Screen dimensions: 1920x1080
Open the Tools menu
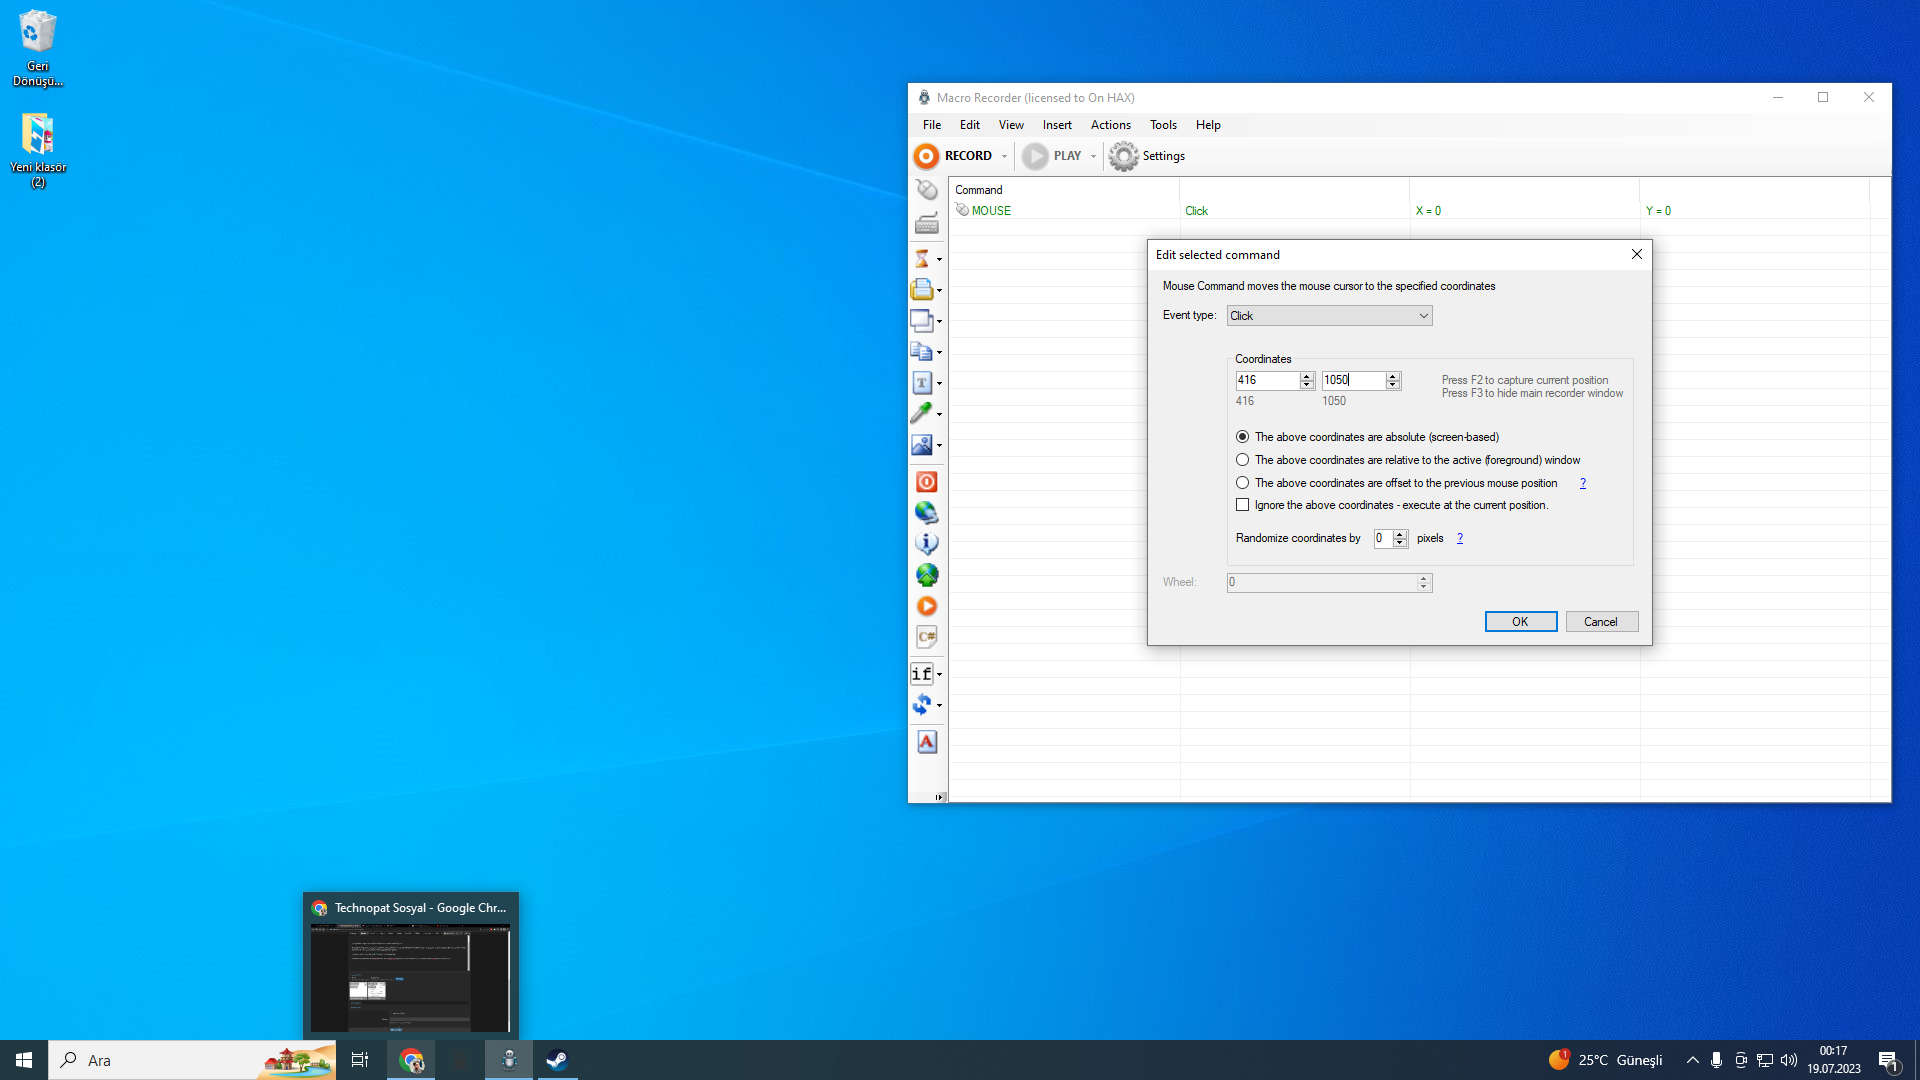click(1162, 125)
